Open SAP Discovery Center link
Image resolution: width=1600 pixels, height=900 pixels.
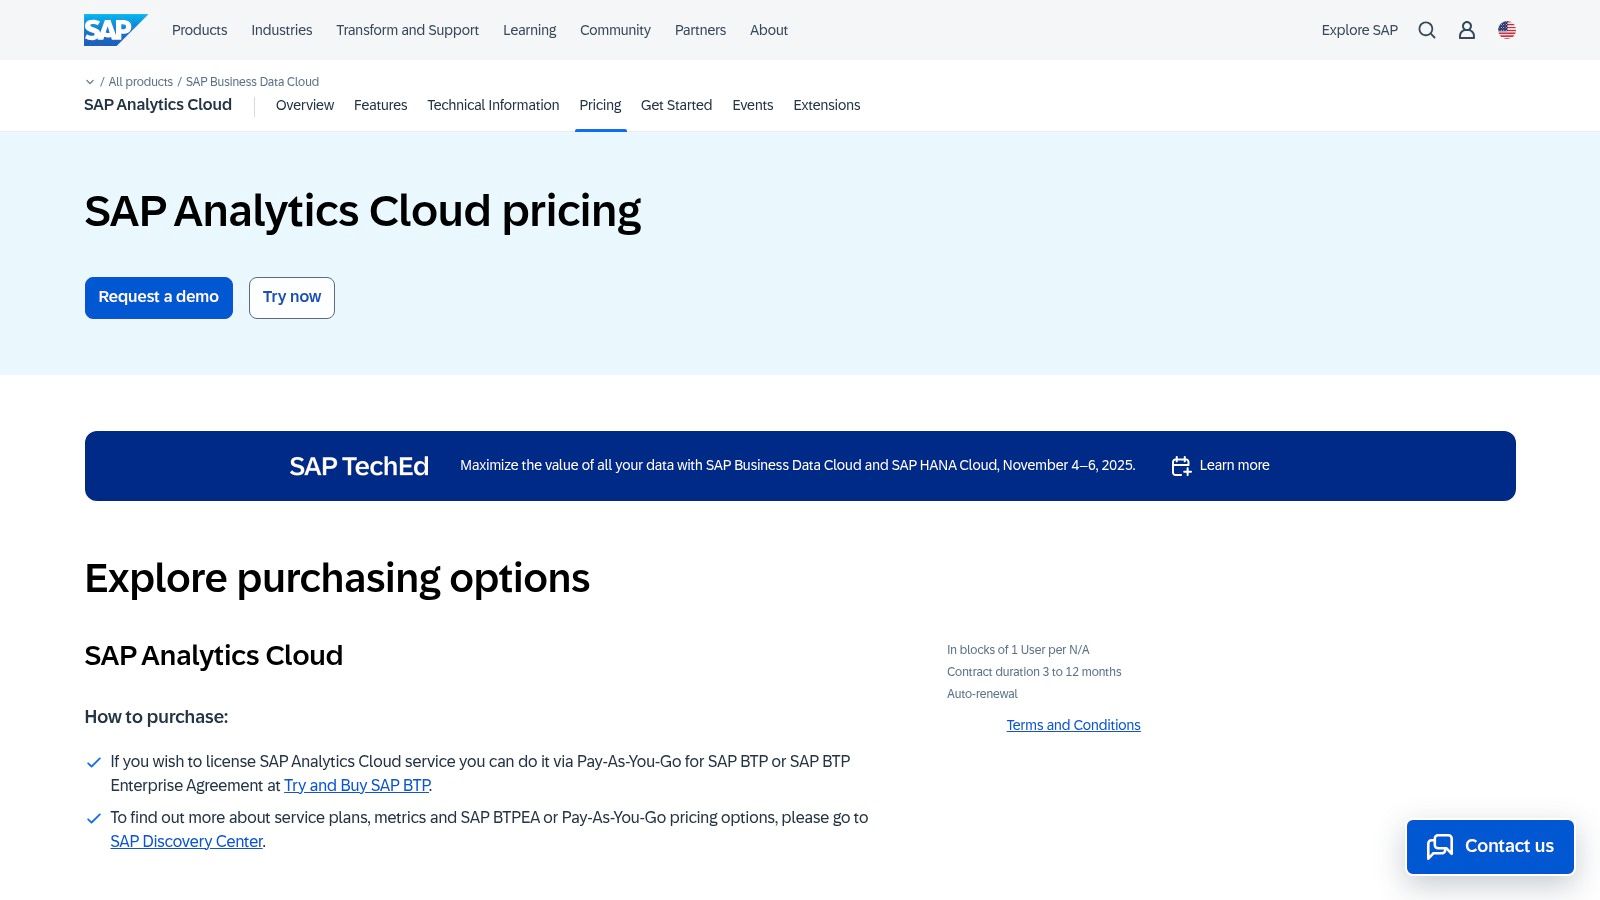pos(186,842)
